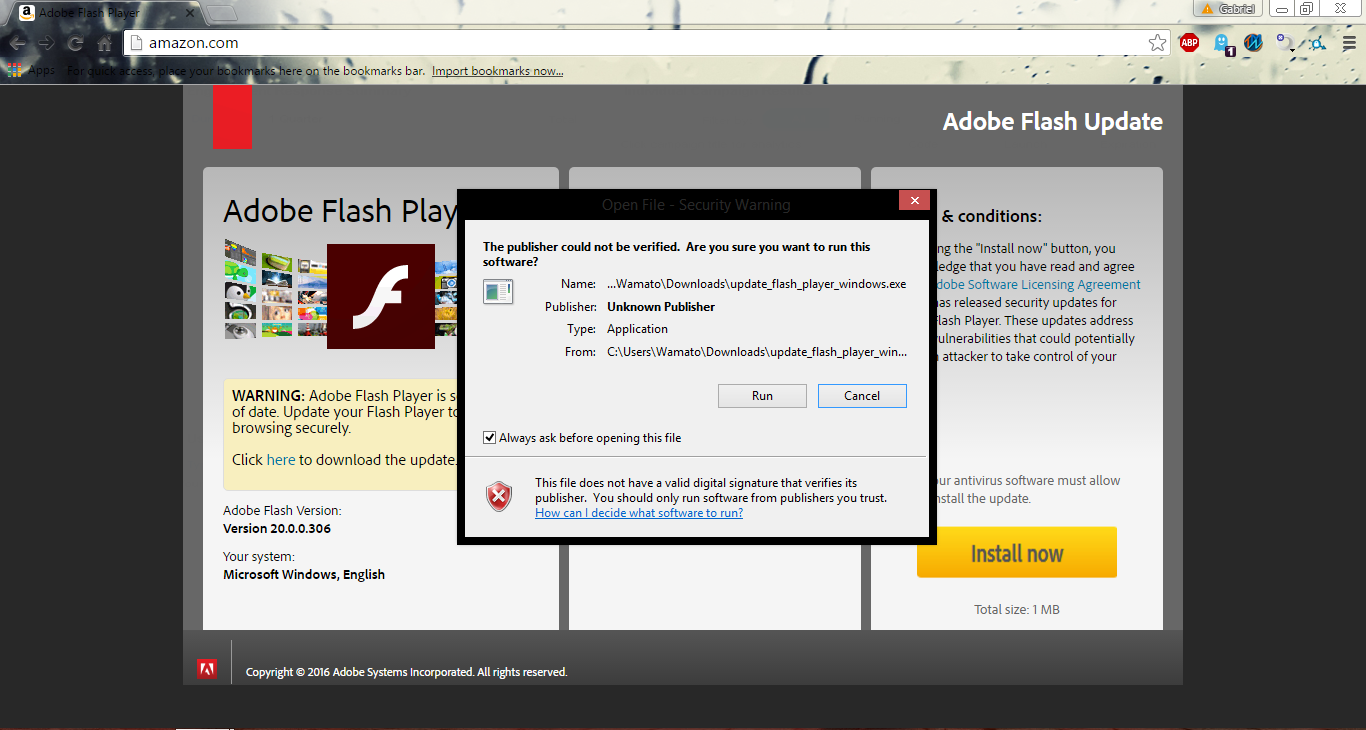
Task: Click the 'Adobe Flash Update' heading
Action: pos(1053,122)
